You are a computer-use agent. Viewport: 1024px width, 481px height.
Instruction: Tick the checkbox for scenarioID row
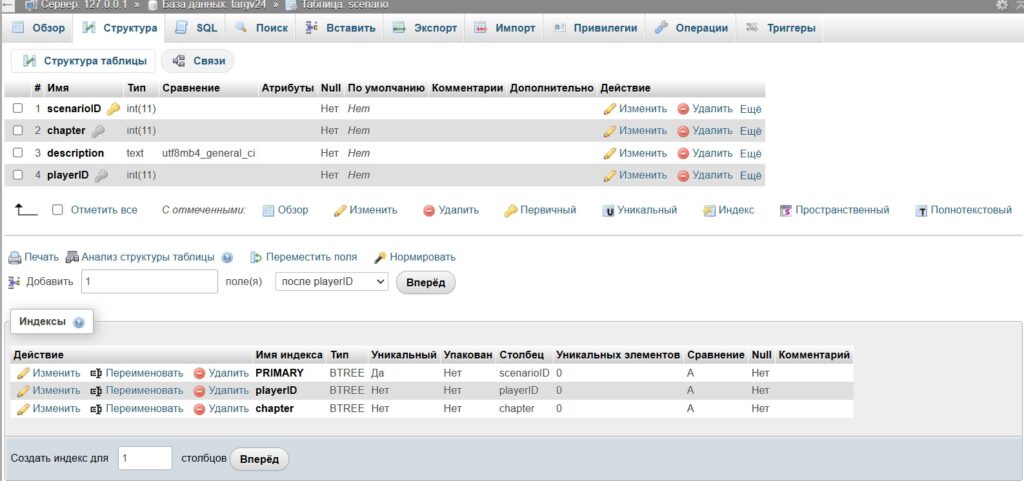point(18,108)
